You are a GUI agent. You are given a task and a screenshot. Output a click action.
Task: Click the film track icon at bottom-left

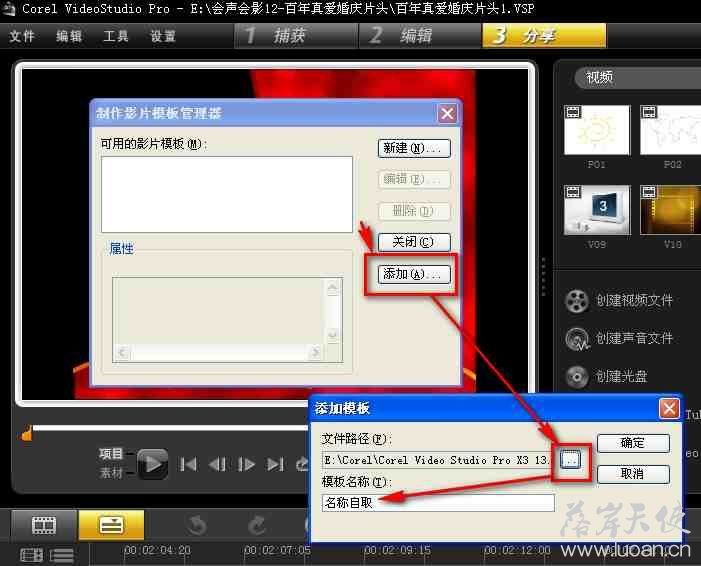31,555
